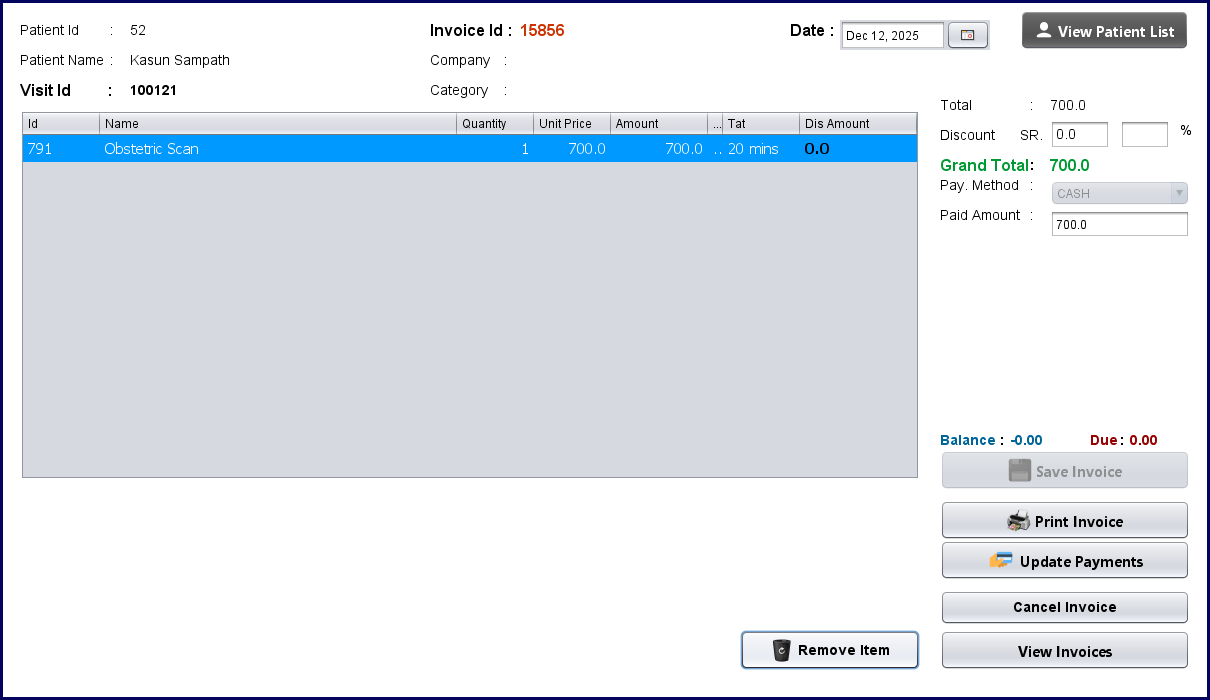Sort by the Id column header
Viewport: 1210px width, 700px height.
coord(61,124)
